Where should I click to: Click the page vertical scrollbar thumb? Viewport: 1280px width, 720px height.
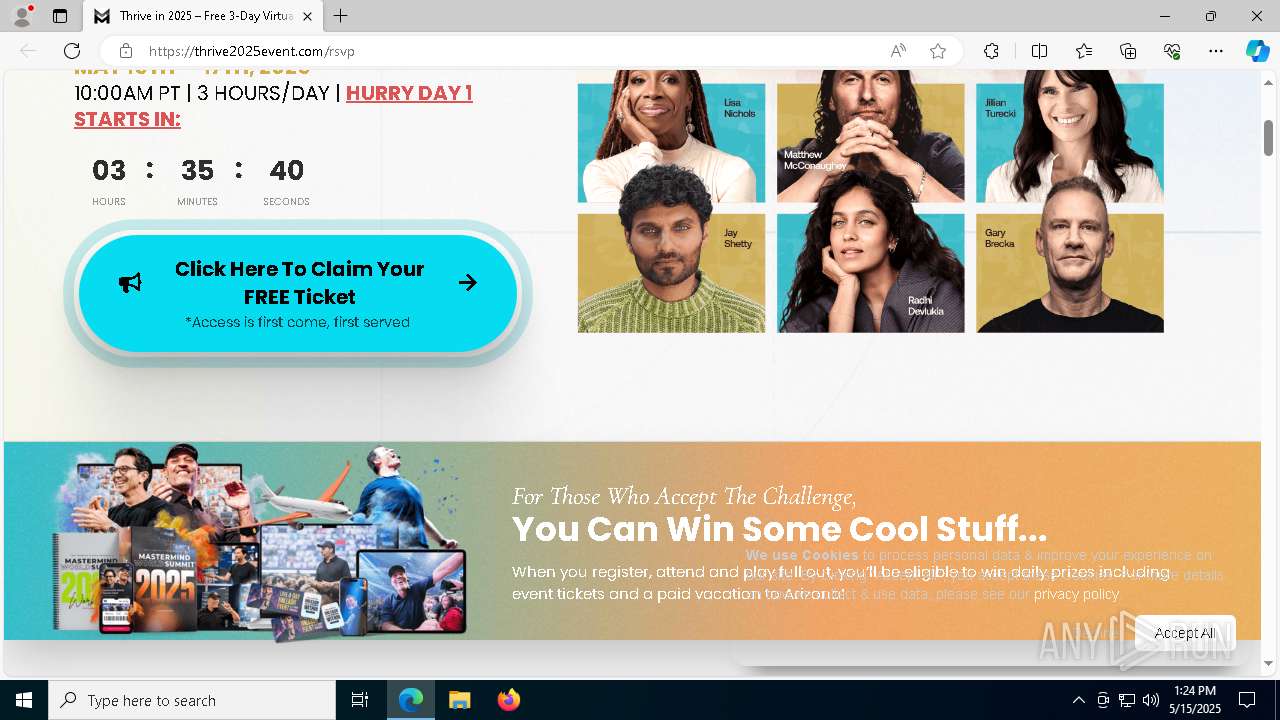click(1268, 137)
